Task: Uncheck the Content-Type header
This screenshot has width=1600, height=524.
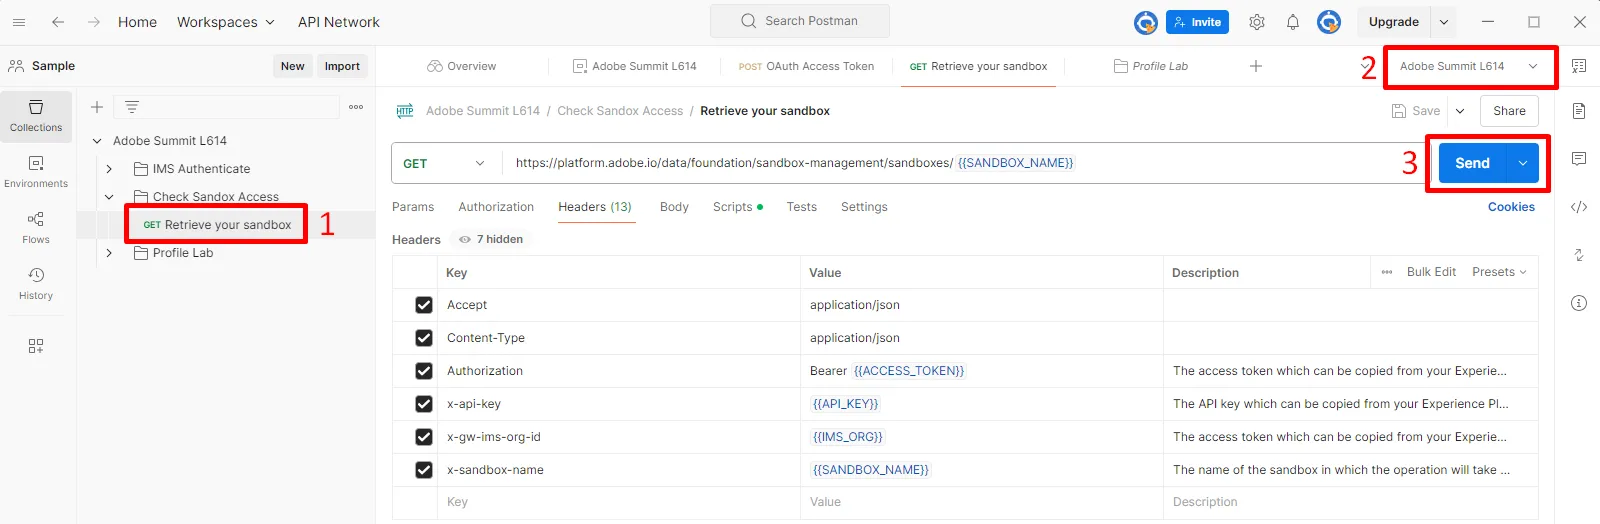Action: pos(424,338)
